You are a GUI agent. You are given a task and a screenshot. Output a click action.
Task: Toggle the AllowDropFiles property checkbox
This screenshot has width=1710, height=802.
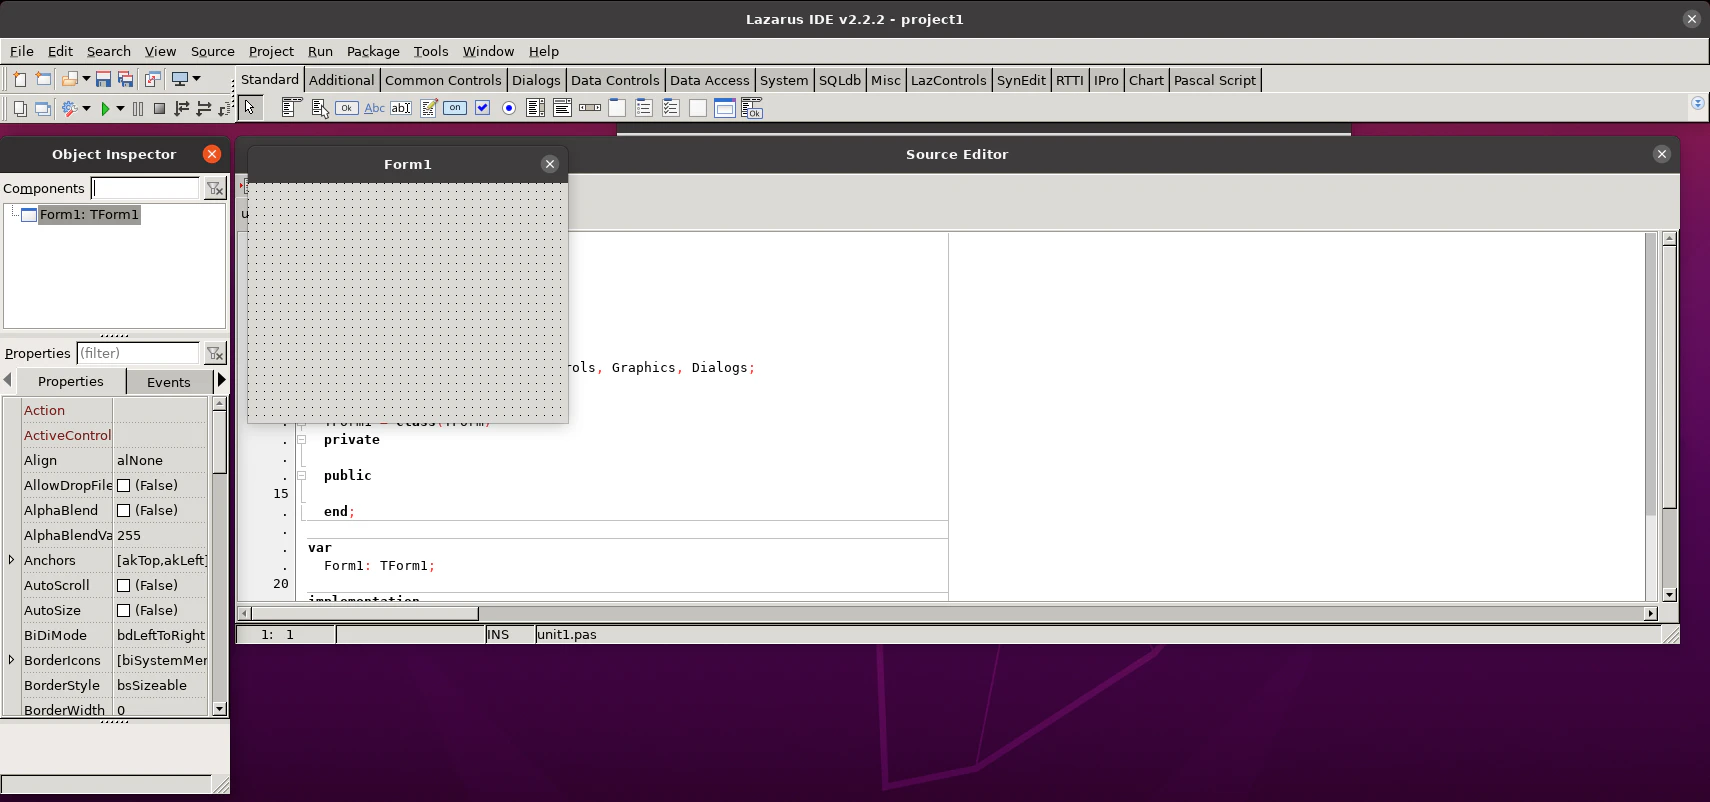124,485
